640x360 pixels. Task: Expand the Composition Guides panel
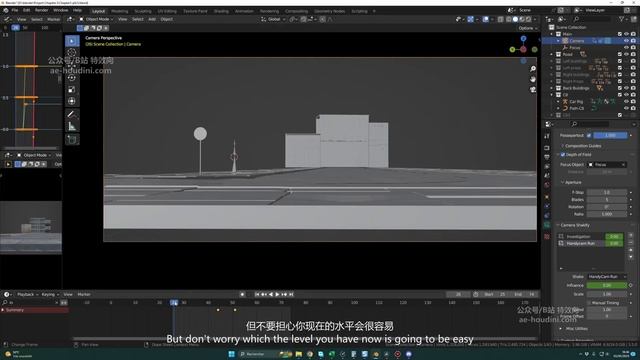(x=582, y=146)
